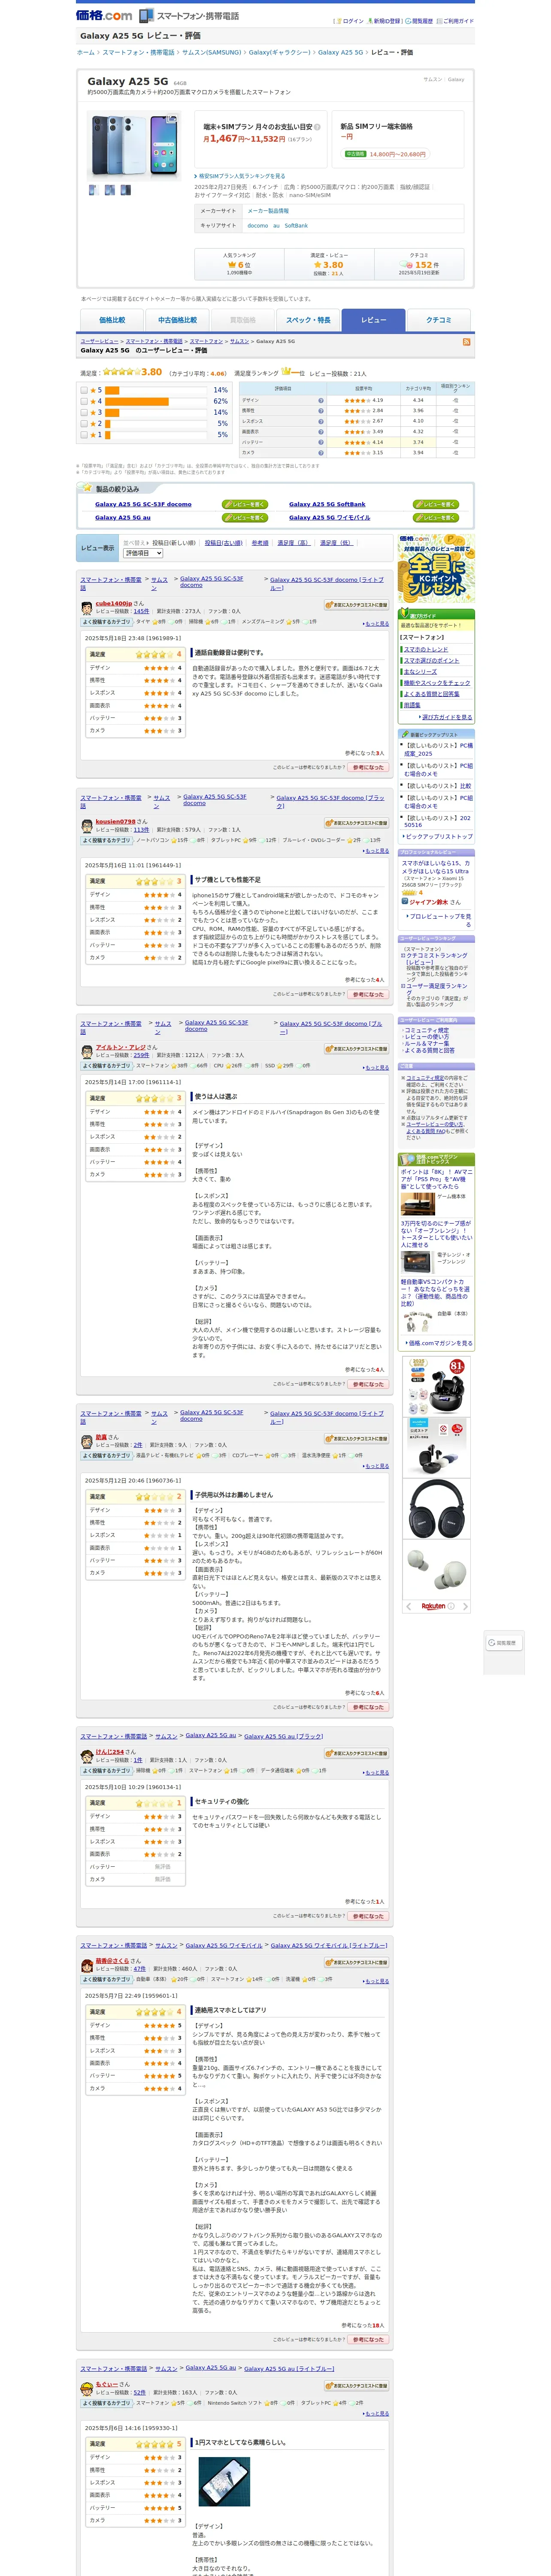Viewport: 551px width, 2576px height.
Task: Click サムスン(SAMSUNG) in top breadcrumb
Action: click(x=211, y=52)
